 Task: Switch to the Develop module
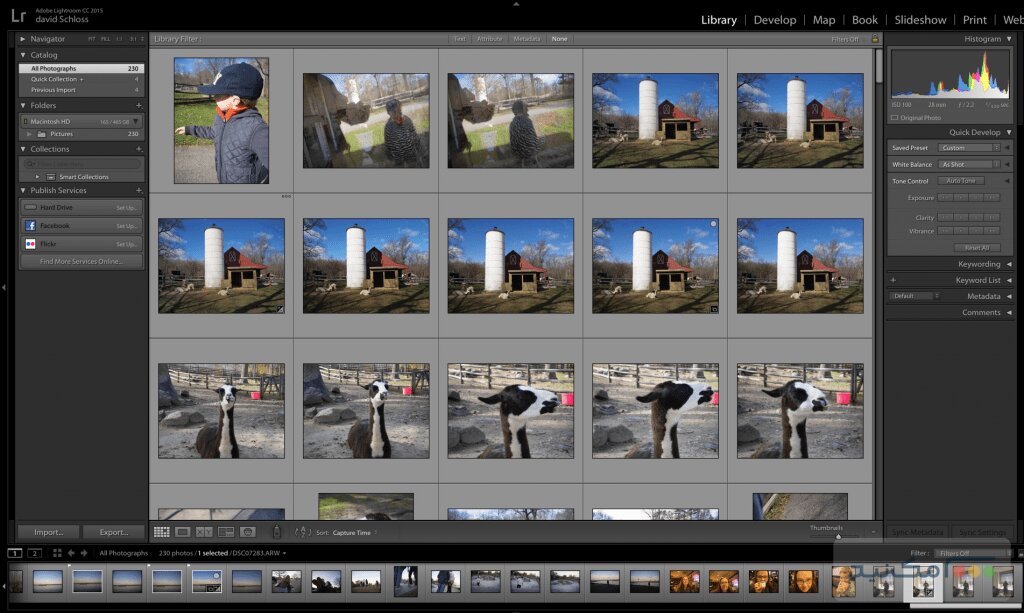[x=775, y=19]
